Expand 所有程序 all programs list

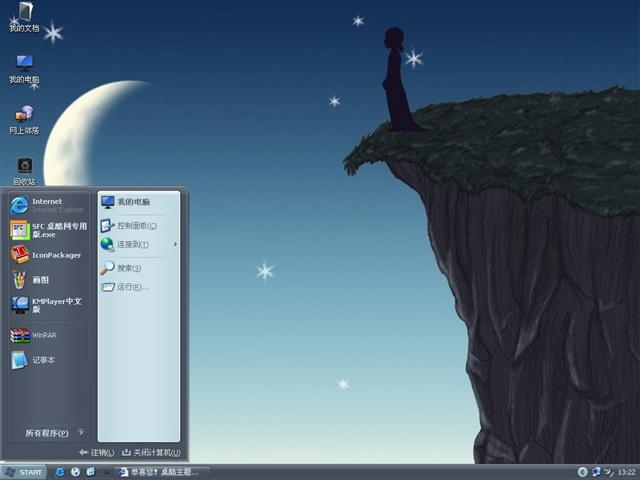click(x=52, y=433)
